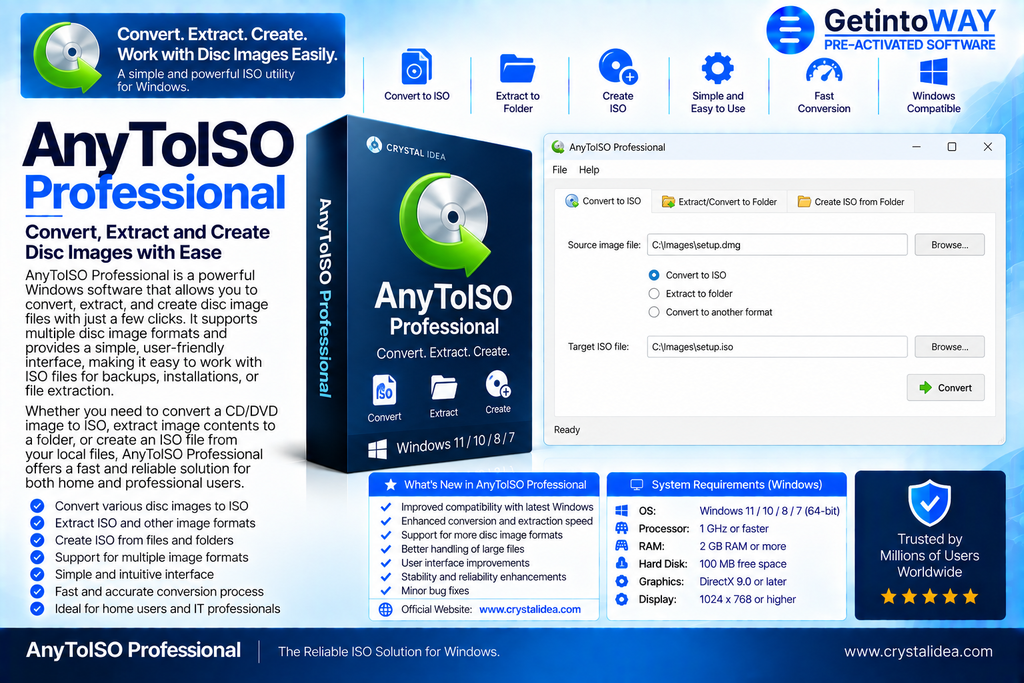The width and height of the screenshot is (1024, 683).
Task: Click the Source image file input field
Action: [x=777, y=245]
